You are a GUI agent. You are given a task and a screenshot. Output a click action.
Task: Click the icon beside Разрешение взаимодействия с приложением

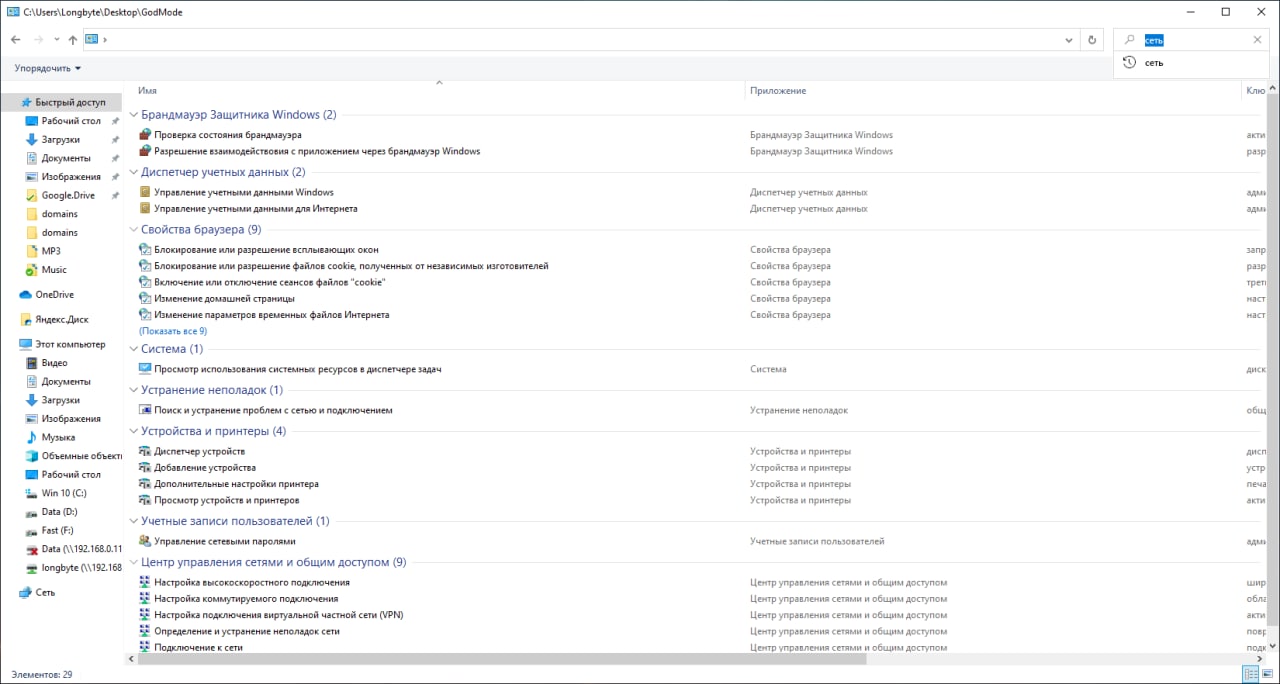click(145, 151)
